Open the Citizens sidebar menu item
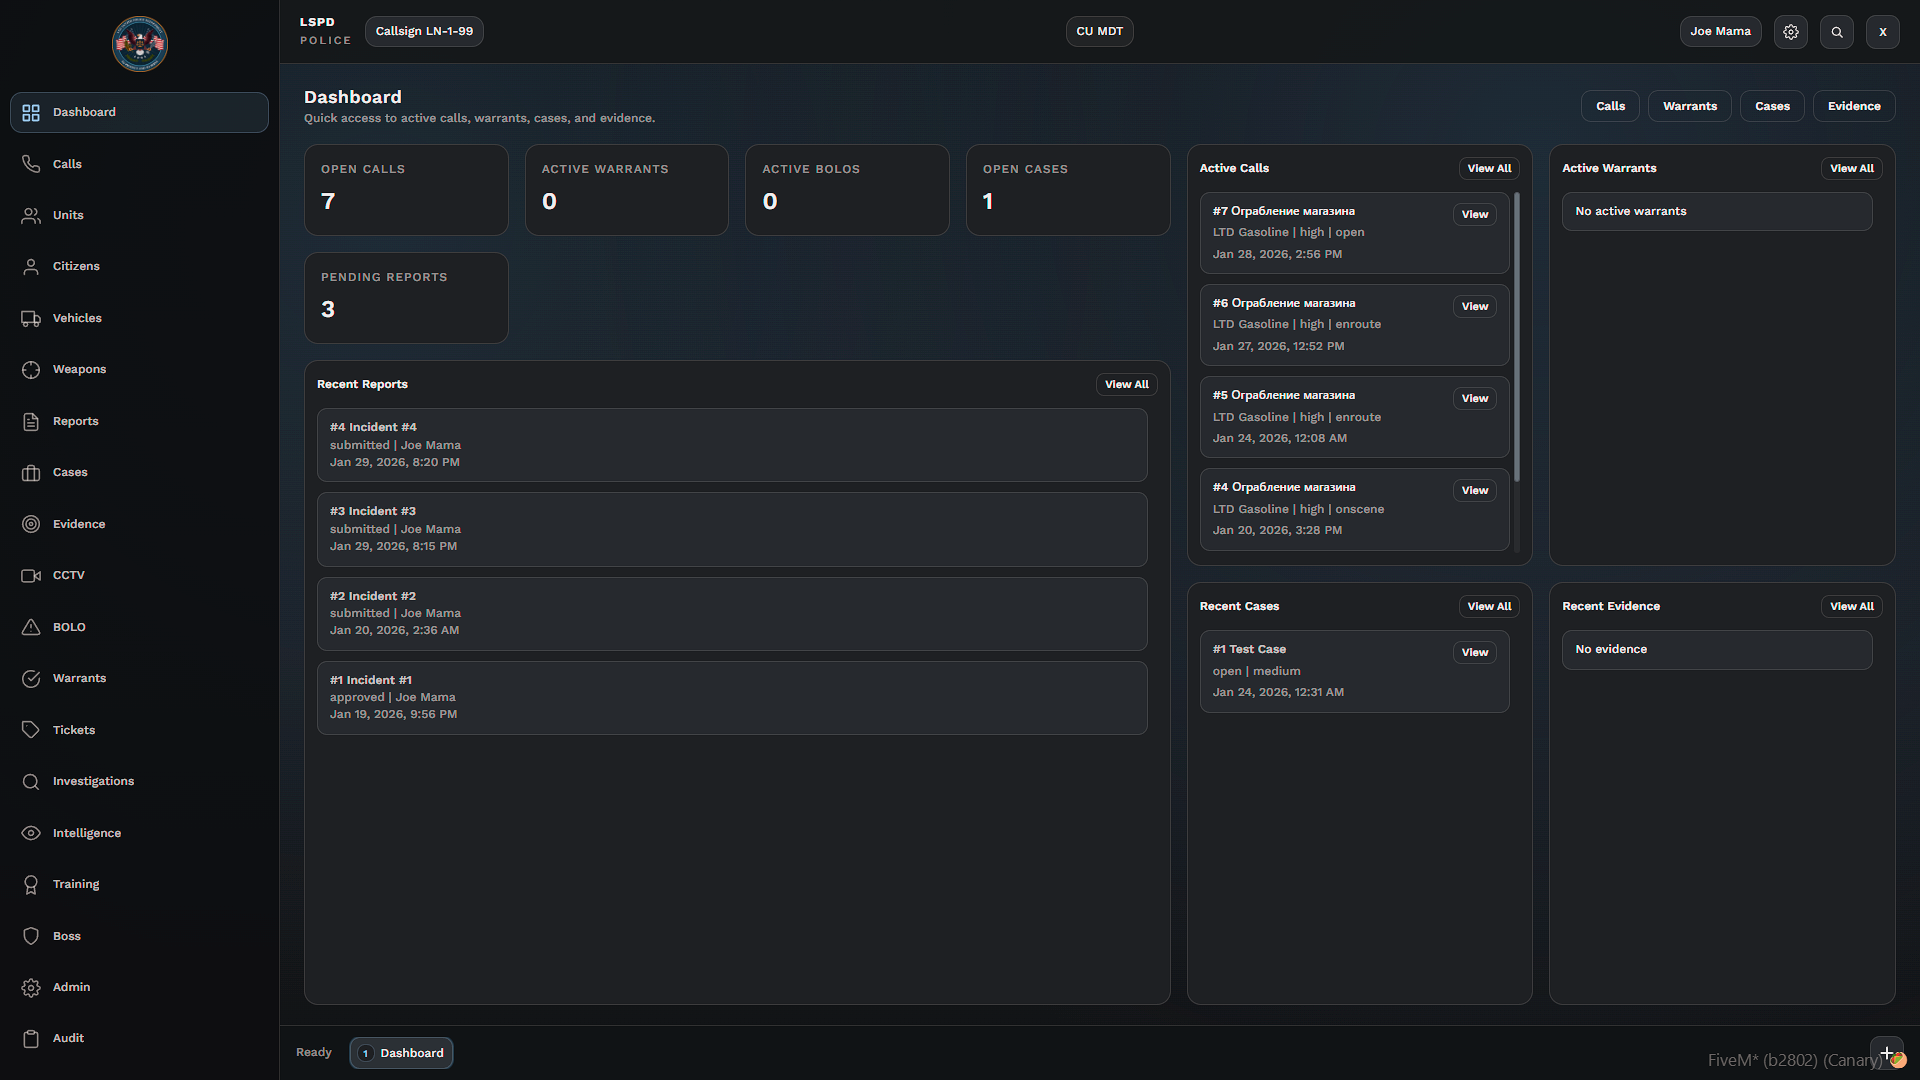The height and width of the screenshot is (1080, 1920). pos(76,266)
